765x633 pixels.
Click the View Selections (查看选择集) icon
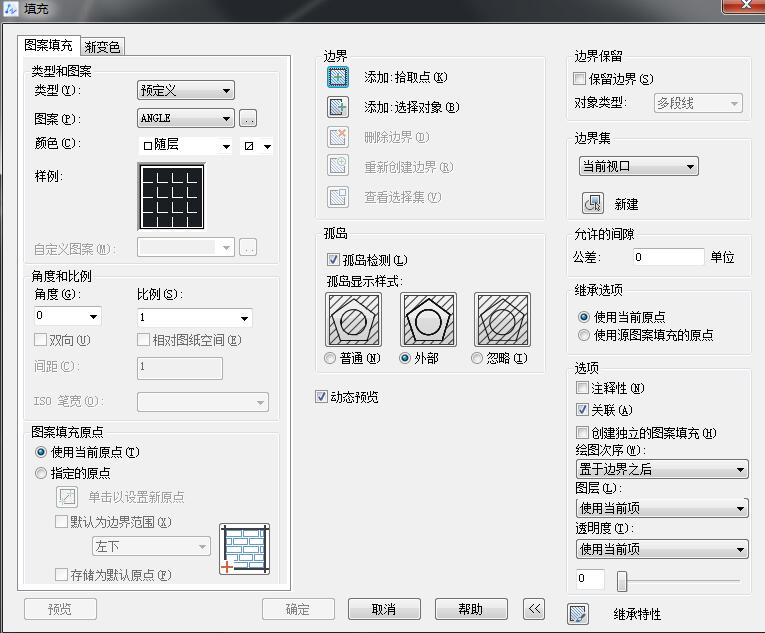click(x=338, y=197)
